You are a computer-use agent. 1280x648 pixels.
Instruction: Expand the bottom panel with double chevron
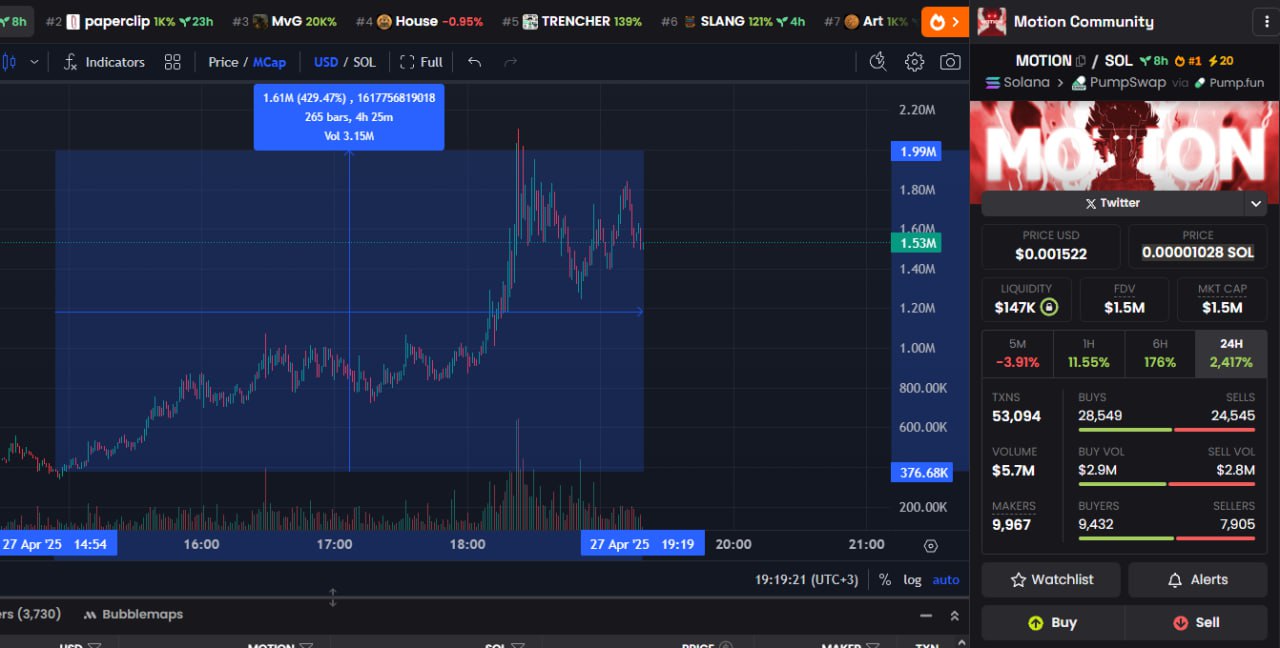tap(954, 616)
